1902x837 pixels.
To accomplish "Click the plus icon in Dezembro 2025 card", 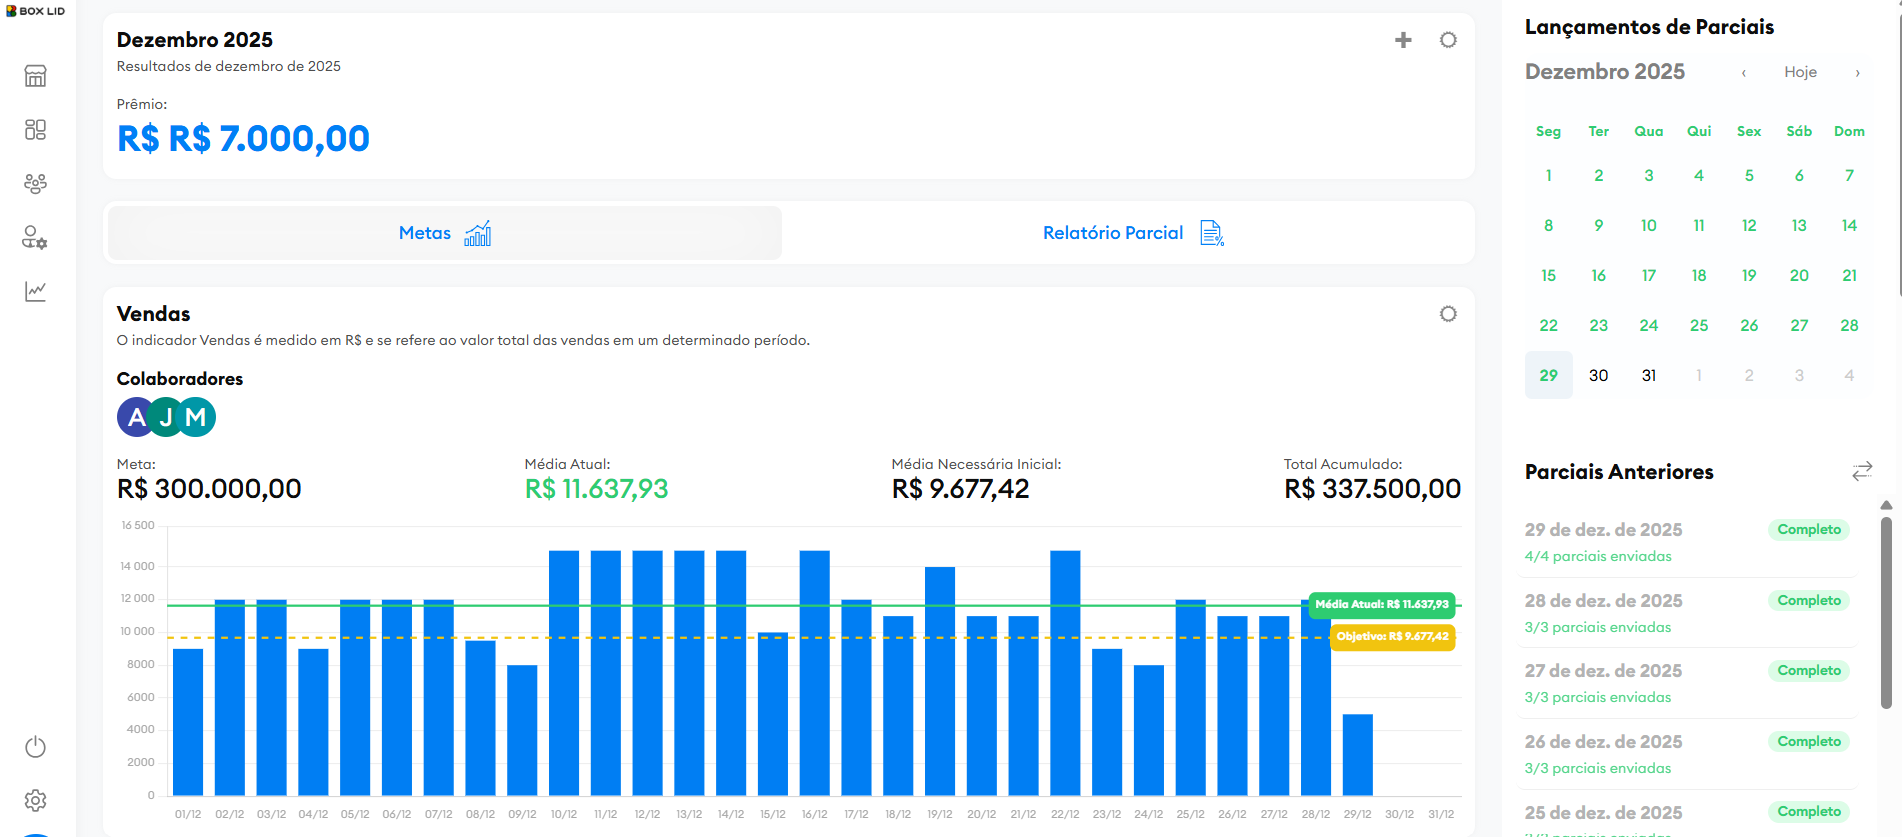I will (x=1403, y=40).
